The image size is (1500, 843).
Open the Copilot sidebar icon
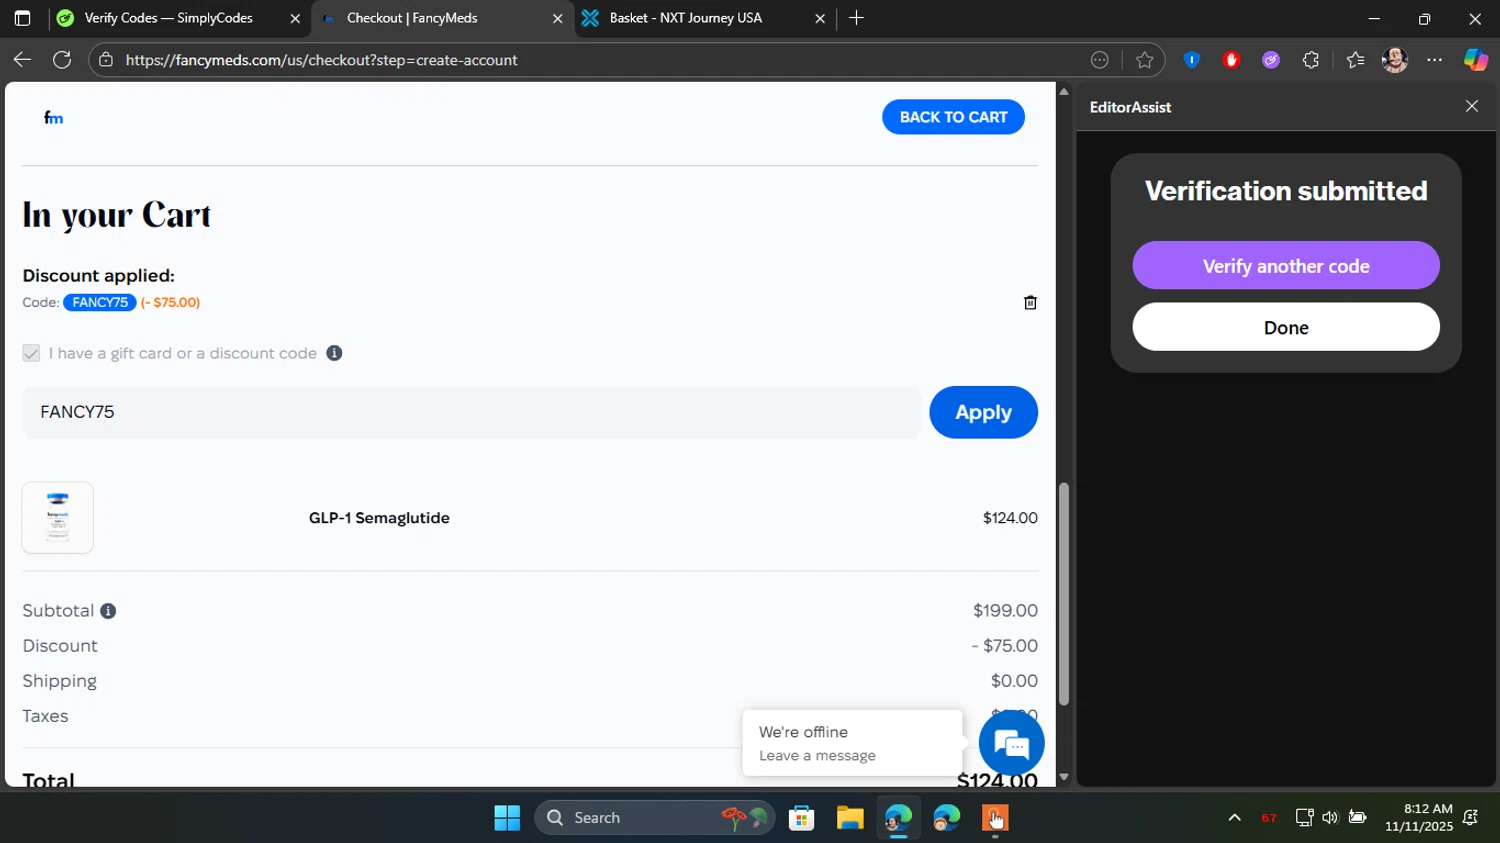(1476, 60)
